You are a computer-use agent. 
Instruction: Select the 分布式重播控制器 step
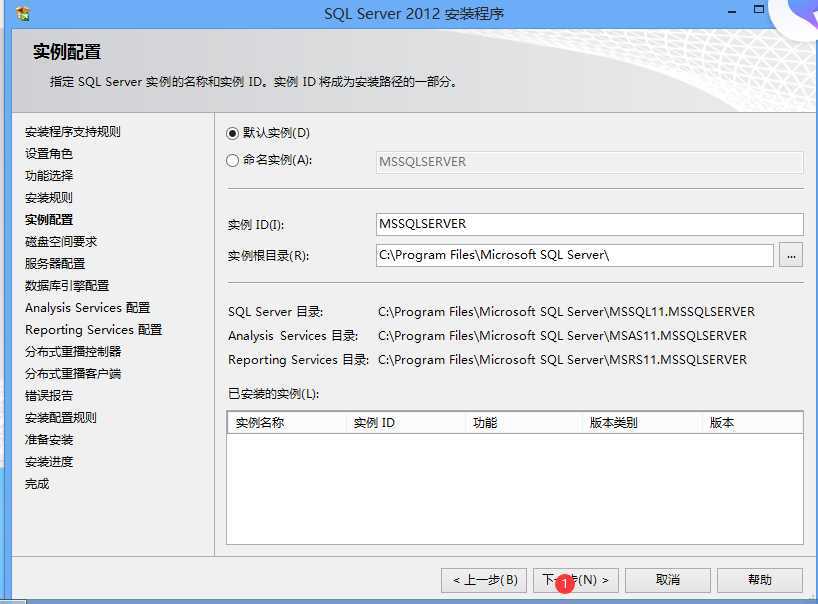point(73,352)
